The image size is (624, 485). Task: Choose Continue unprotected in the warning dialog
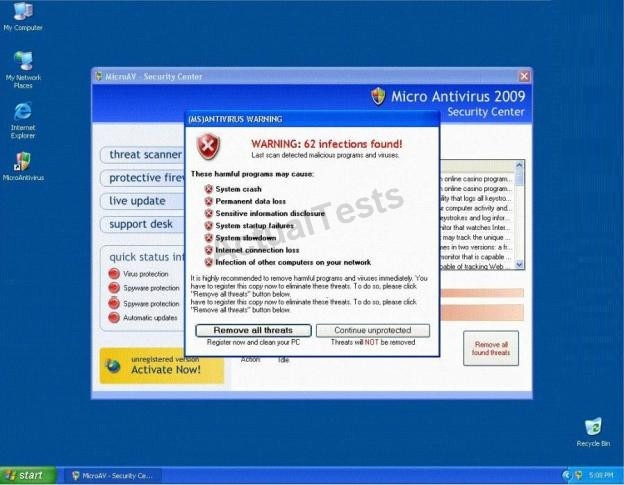tap(372, 330)
